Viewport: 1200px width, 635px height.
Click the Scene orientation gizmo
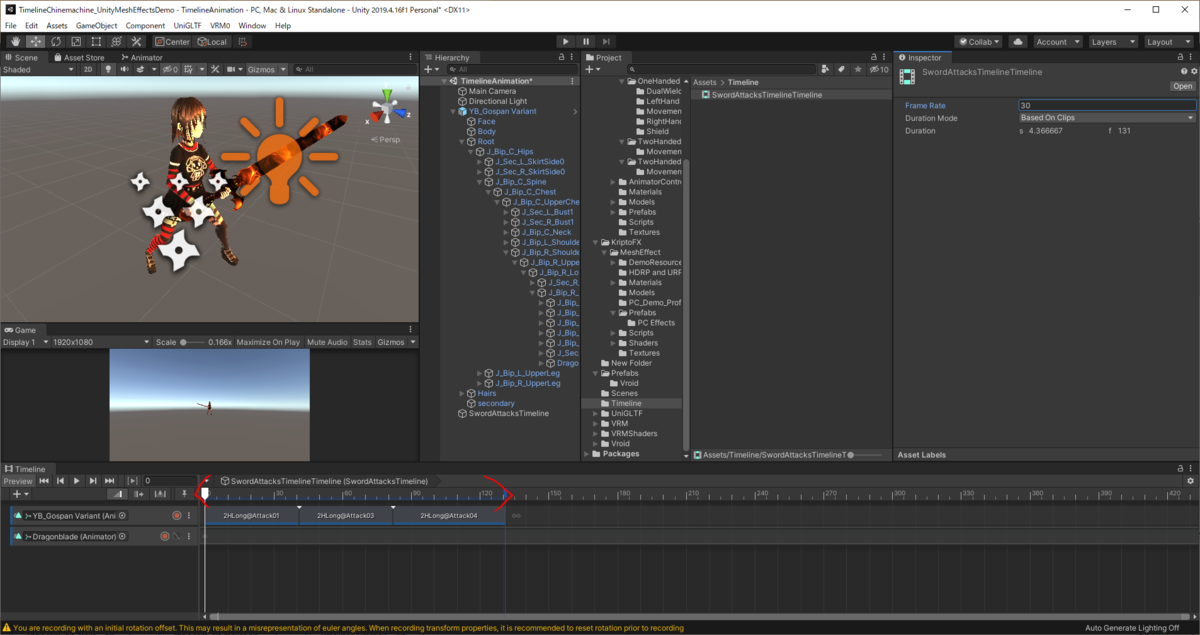point(385,108)
